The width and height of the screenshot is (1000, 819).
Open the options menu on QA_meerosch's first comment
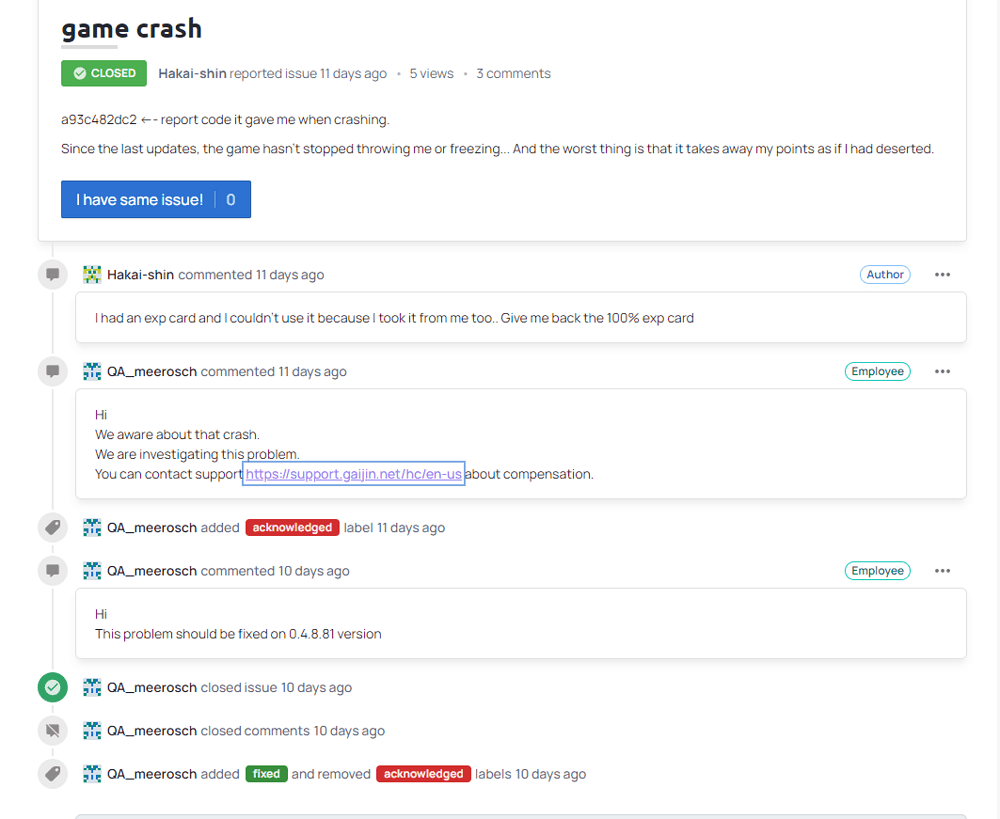(942, 371)
